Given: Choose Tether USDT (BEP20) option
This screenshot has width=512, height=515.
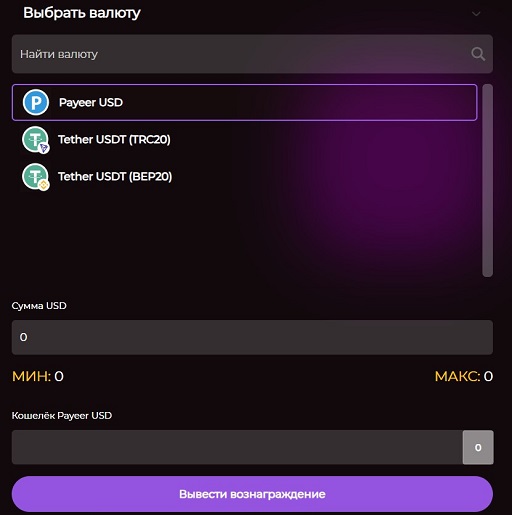Looking at the screenshot, I should tap(244, 176).
